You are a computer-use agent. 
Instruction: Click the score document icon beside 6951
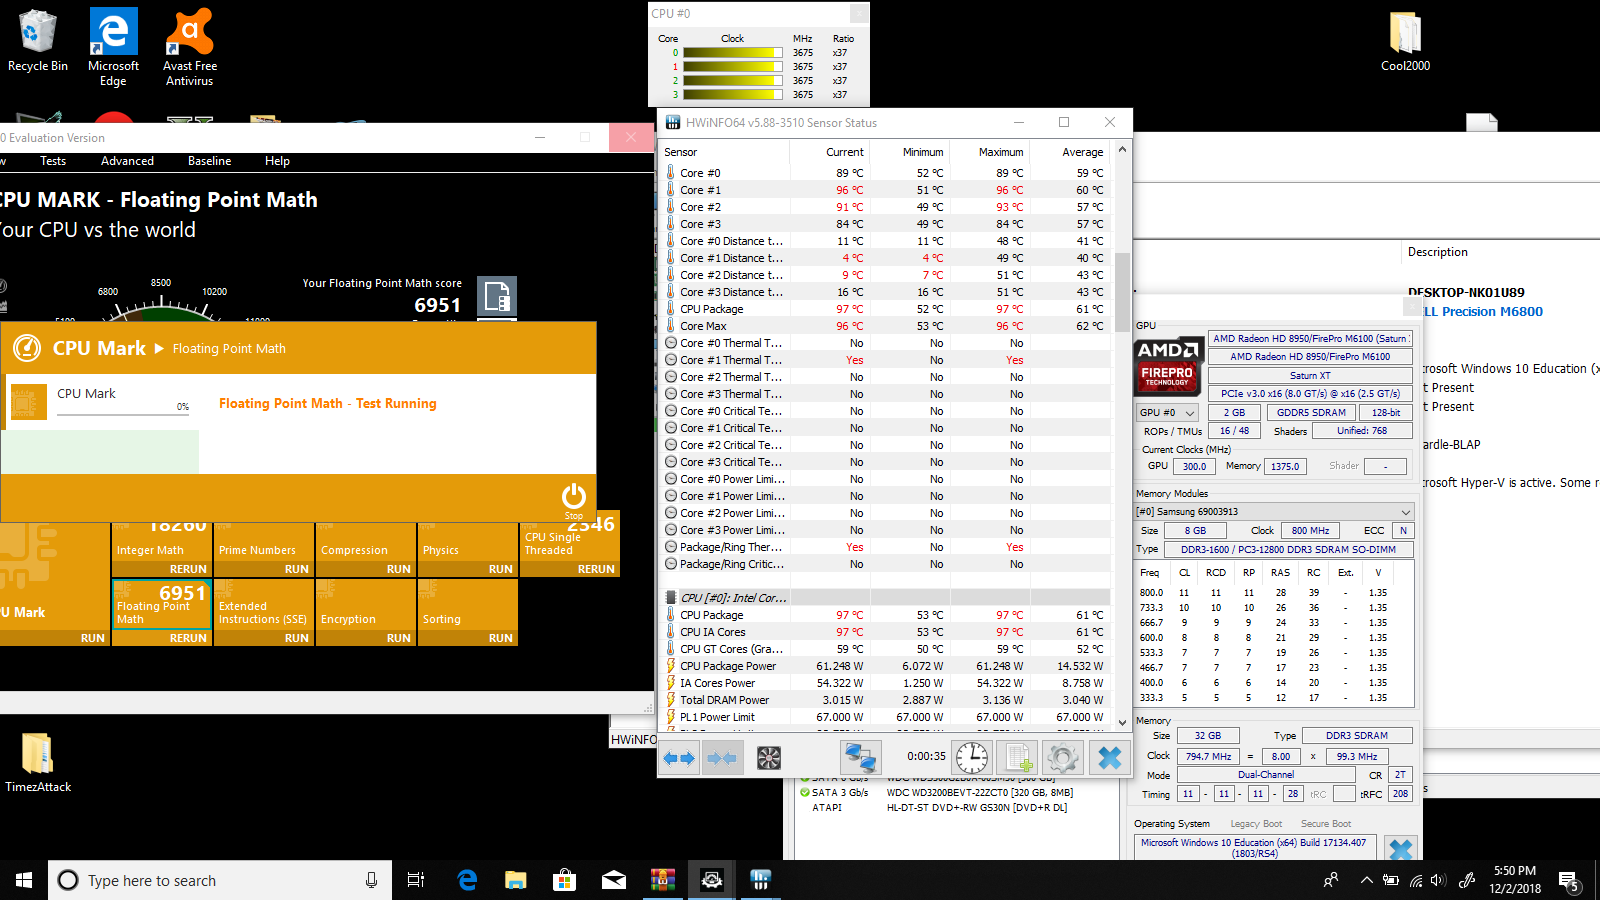point(497,297)
